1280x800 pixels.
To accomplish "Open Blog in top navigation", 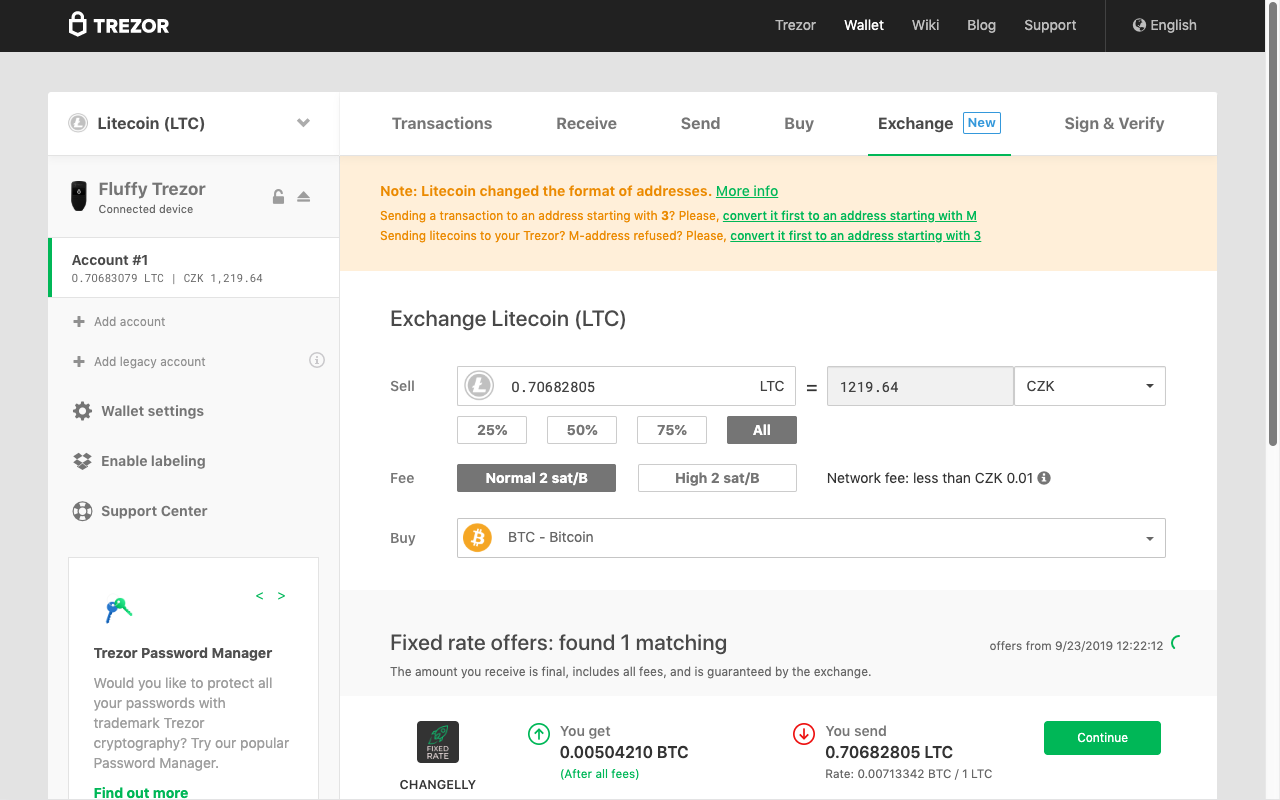I will [x=982, y=25].
